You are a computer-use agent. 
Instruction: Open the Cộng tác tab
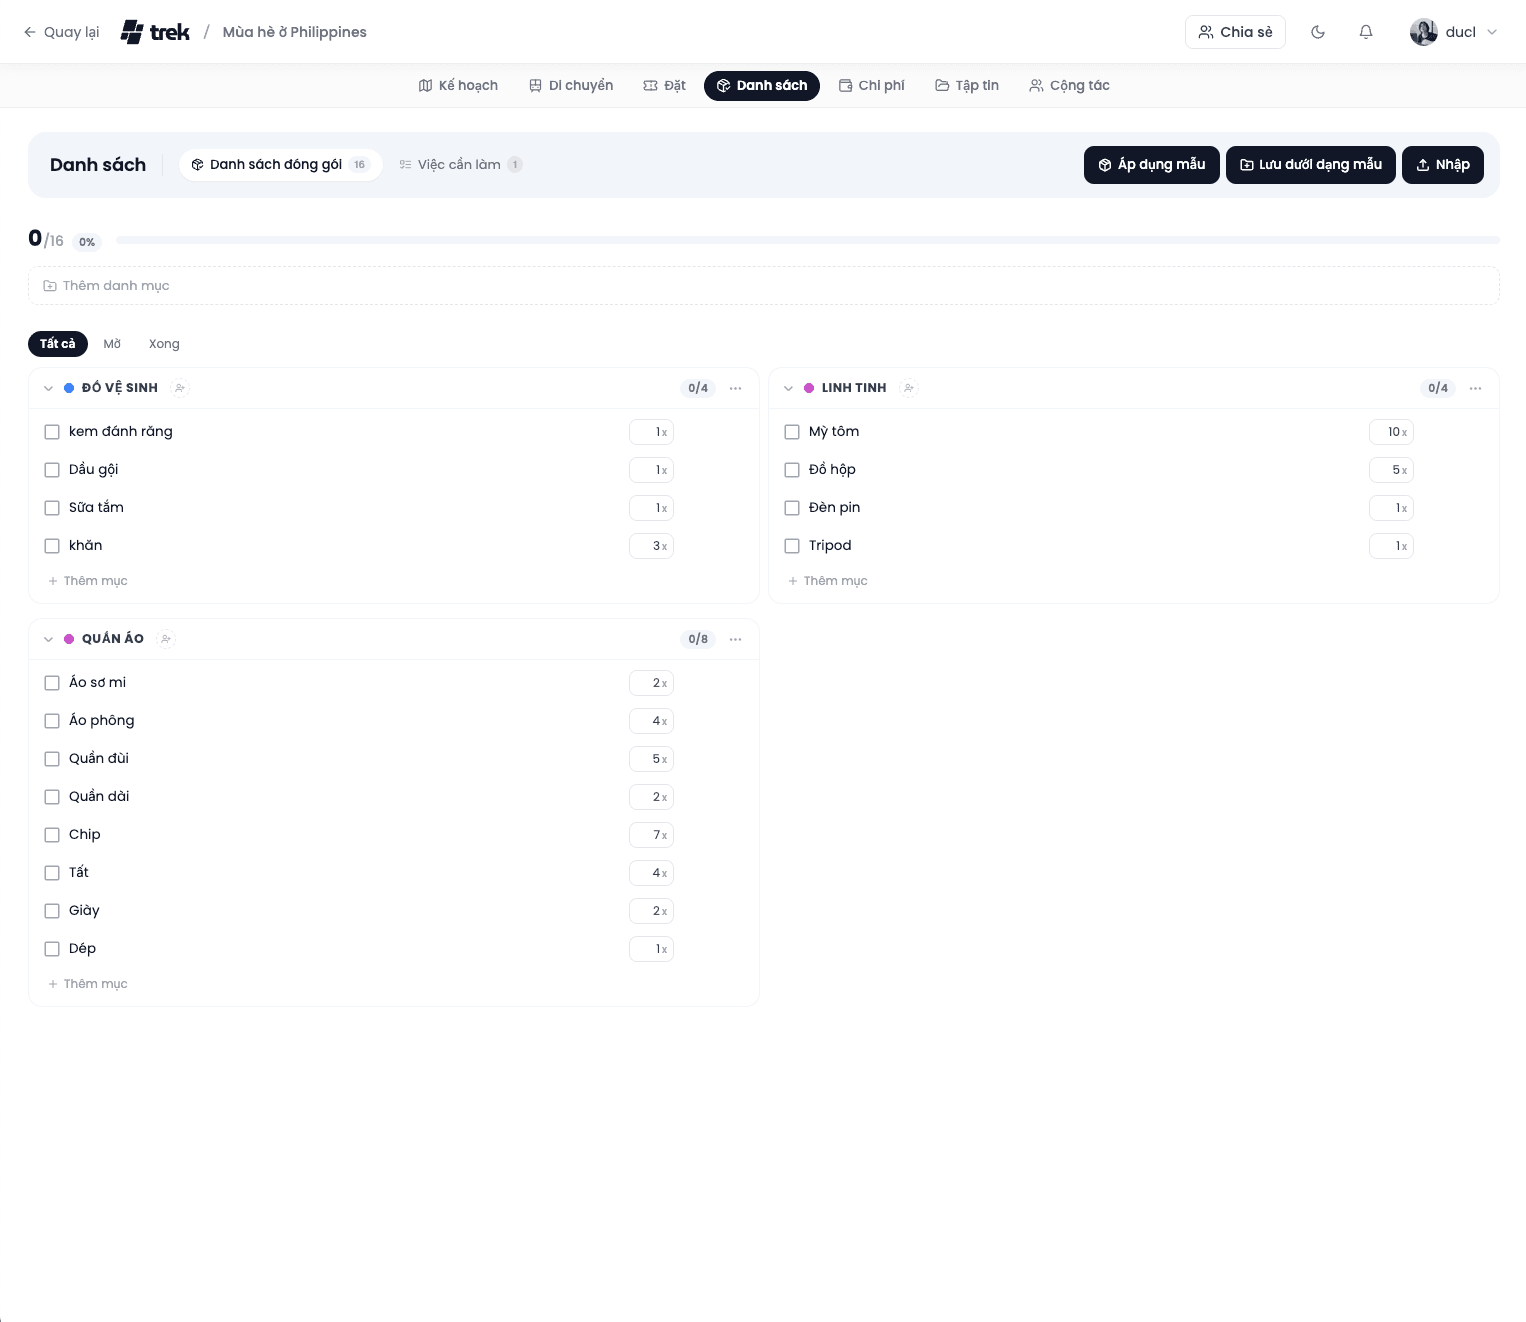(1070, 86)
